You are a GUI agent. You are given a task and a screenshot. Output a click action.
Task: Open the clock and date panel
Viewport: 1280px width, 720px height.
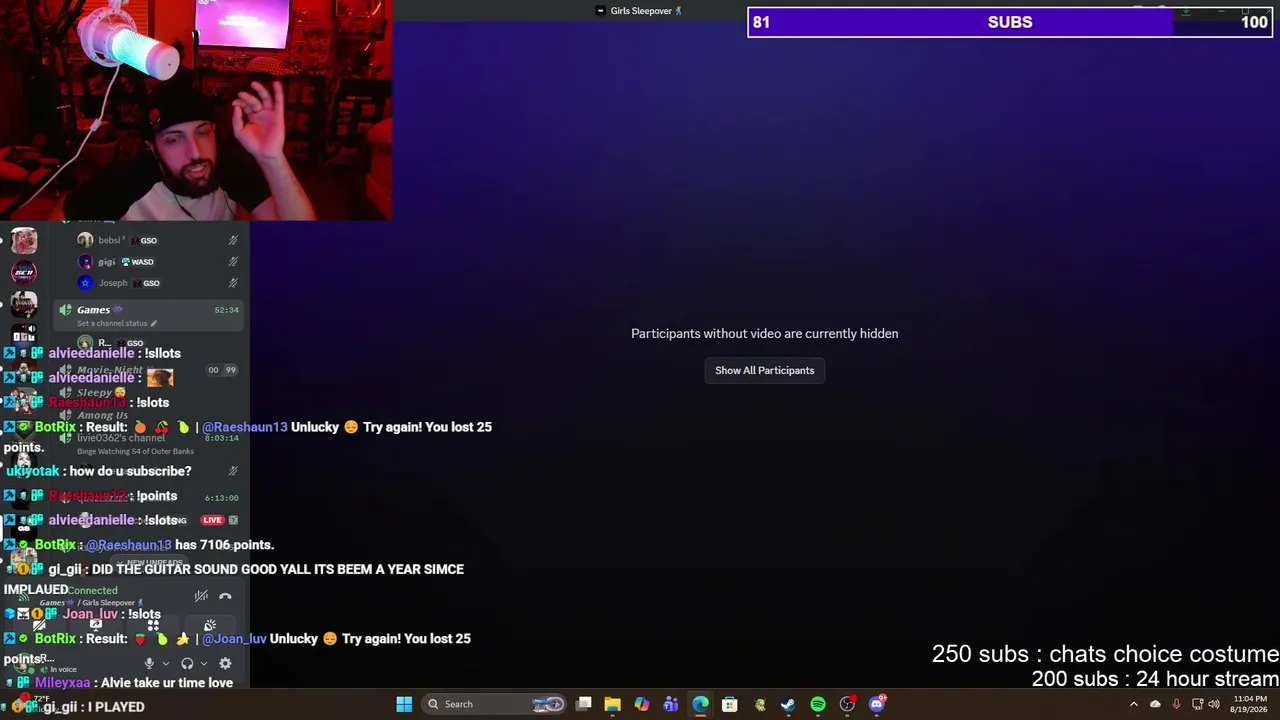point(1248,704)
